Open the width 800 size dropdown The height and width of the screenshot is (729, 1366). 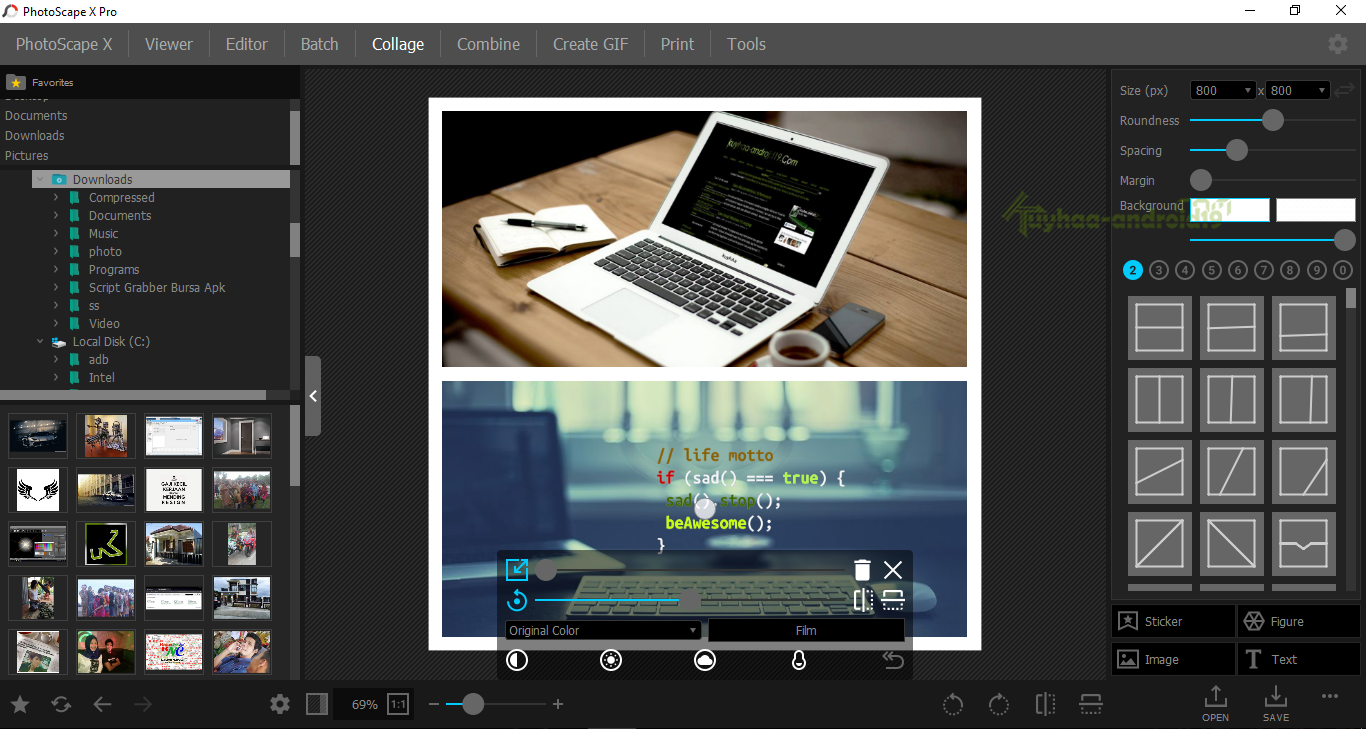[x=1223, y=90]
